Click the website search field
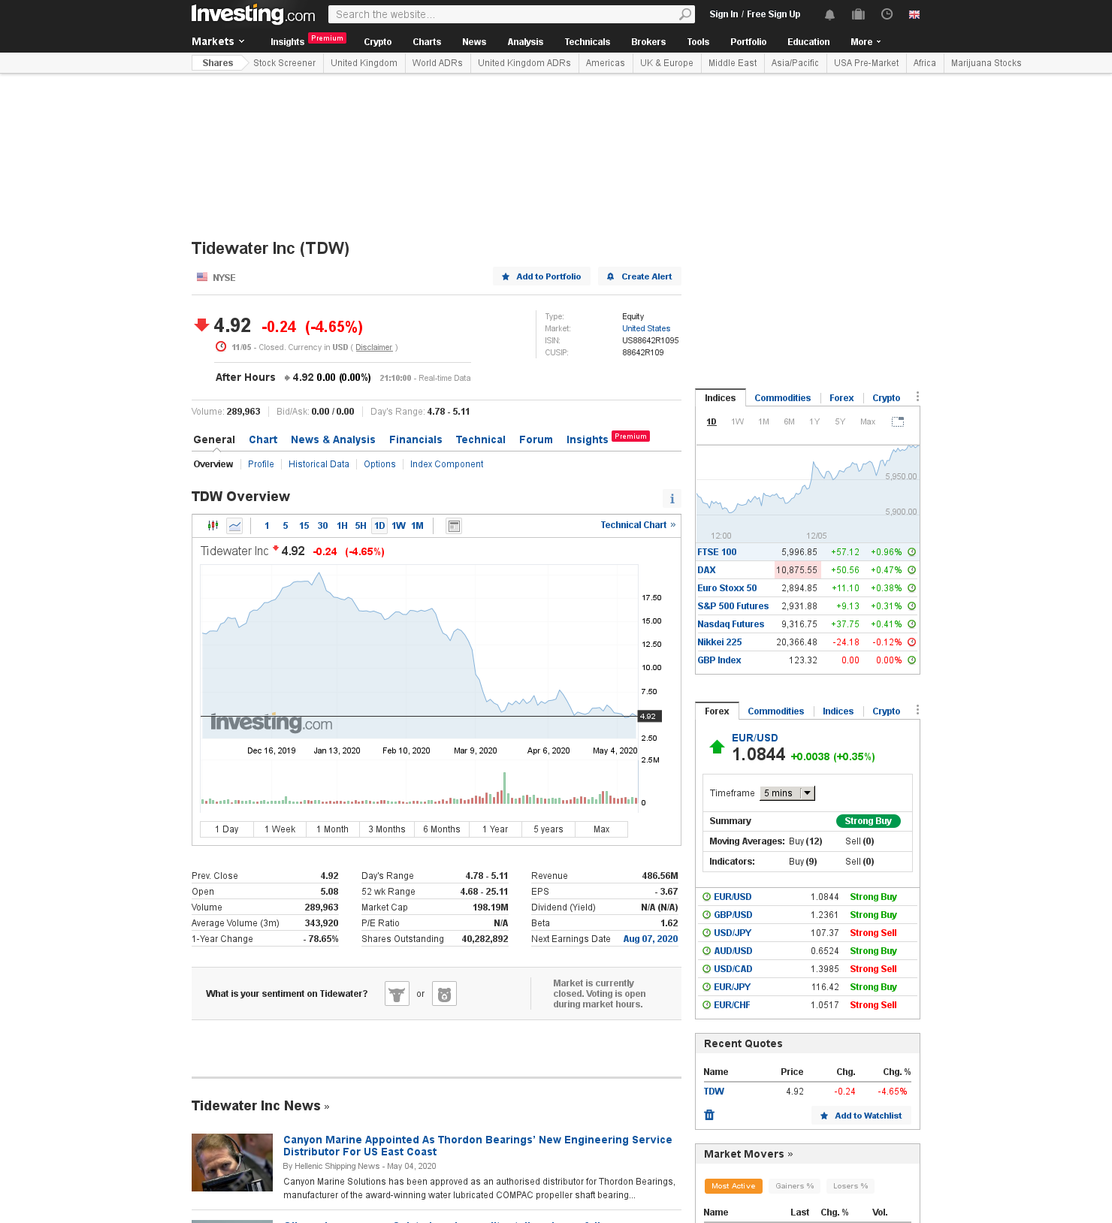Screen dimensions: 1112x1223 [505, 15]
